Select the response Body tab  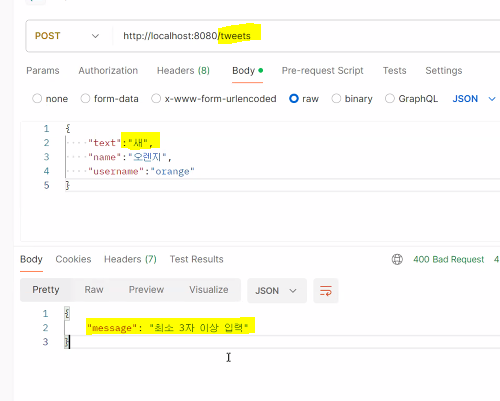coord(31,259)
